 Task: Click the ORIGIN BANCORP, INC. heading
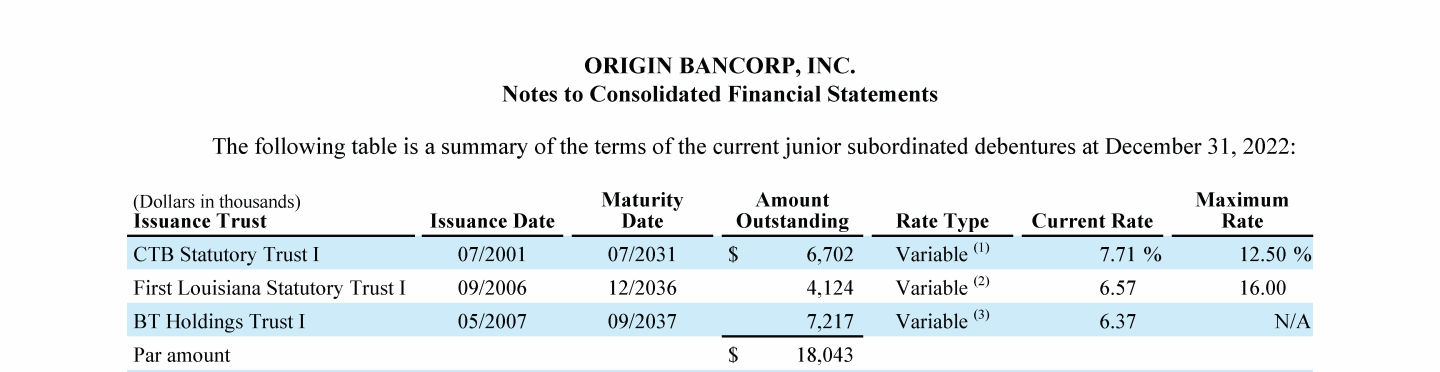[720, 67]
